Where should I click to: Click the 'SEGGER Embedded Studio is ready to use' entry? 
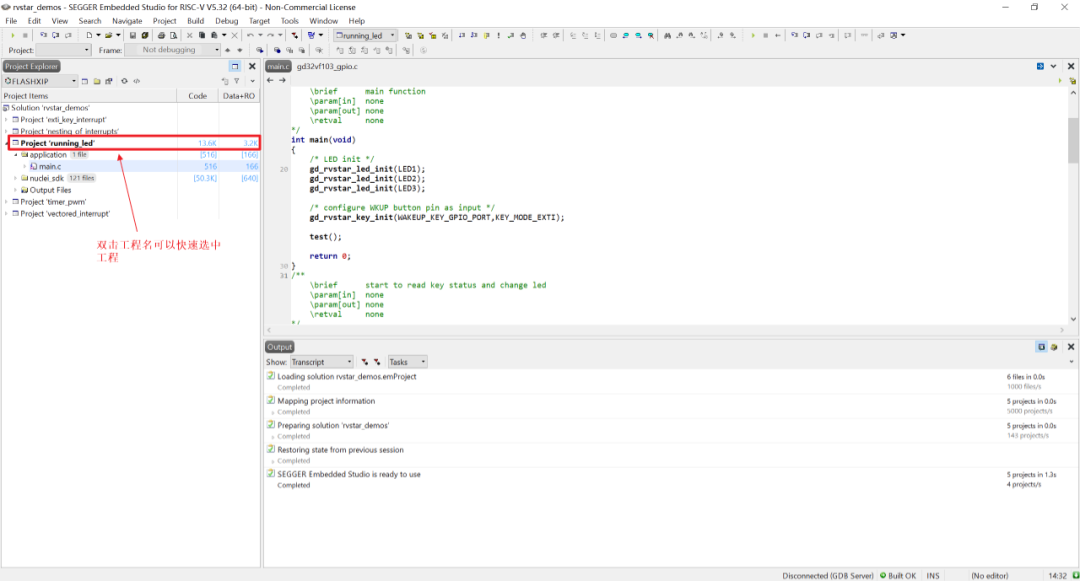(x=349, y=475)
